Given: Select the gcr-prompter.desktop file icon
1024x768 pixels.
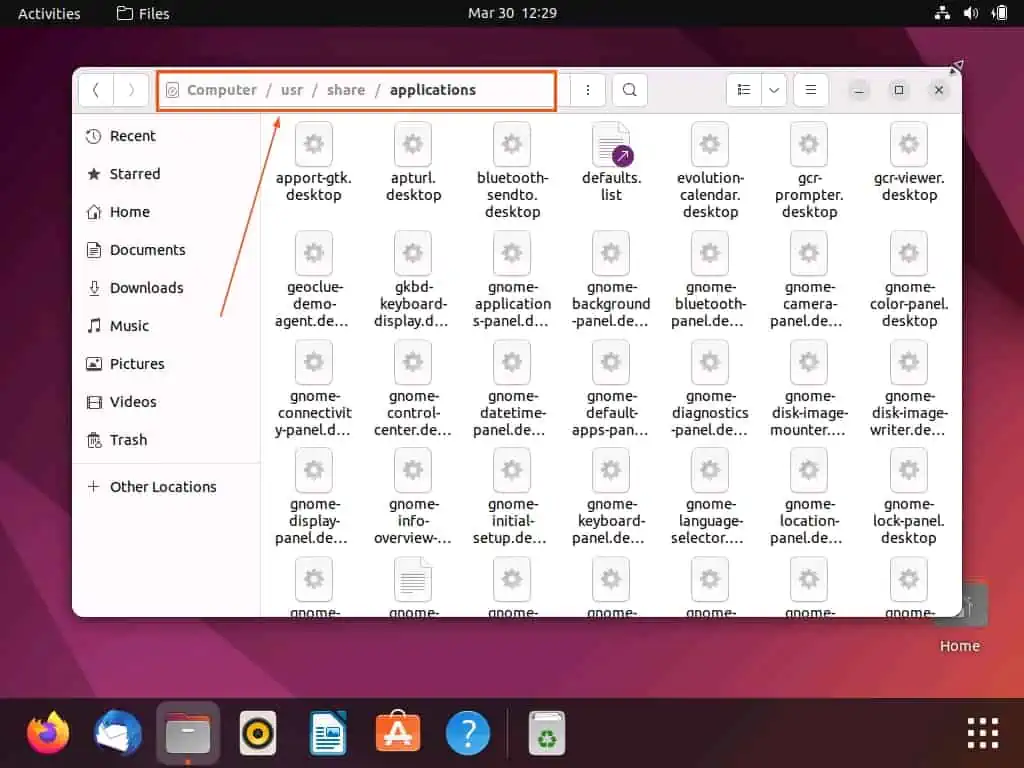Looking at the screenshot, I should click(x=809, y=144).
